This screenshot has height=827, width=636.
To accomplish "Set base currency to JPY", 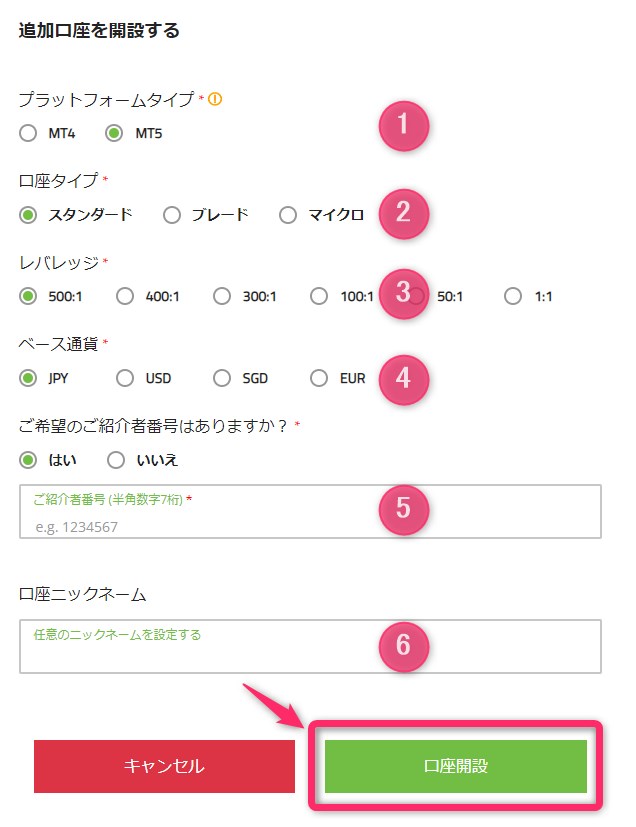I will pos(27,379).
